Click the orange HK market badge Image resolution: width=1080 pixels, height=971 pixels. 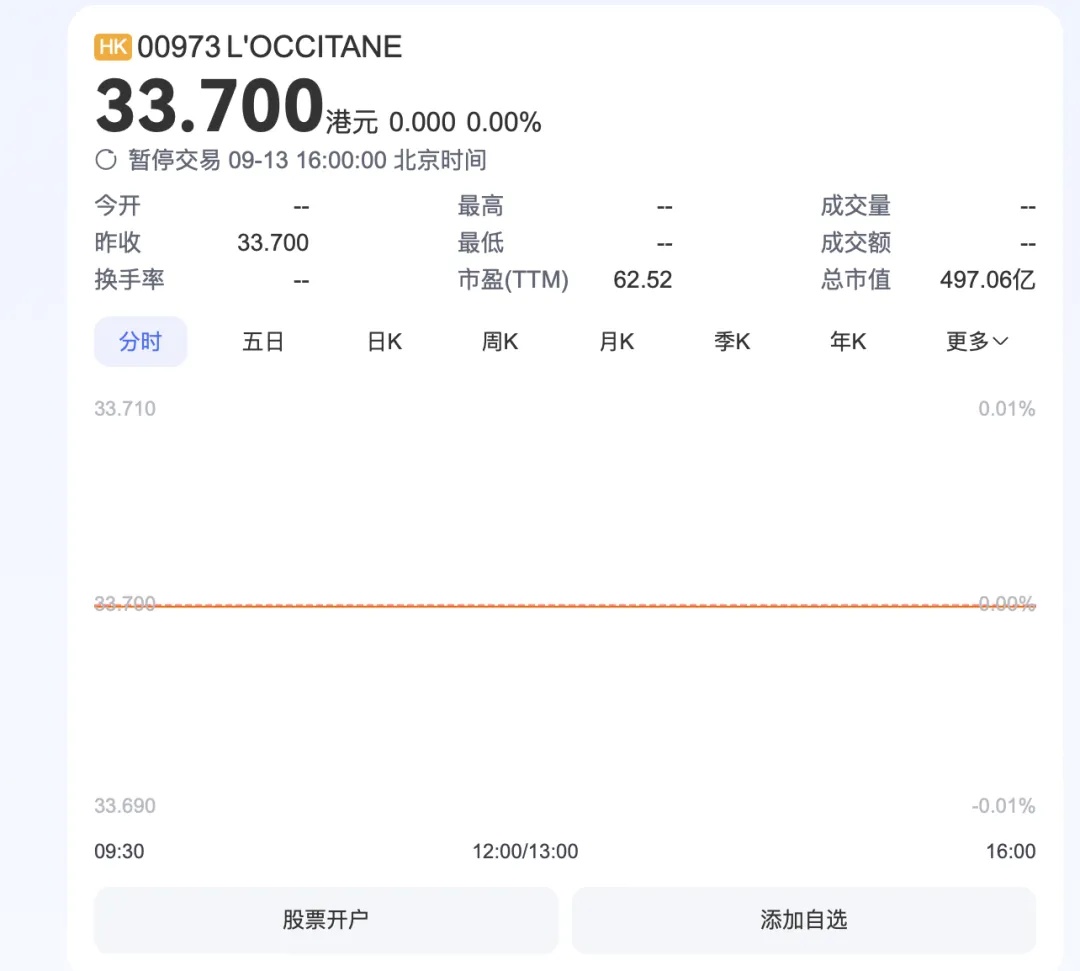click(113, 47)
